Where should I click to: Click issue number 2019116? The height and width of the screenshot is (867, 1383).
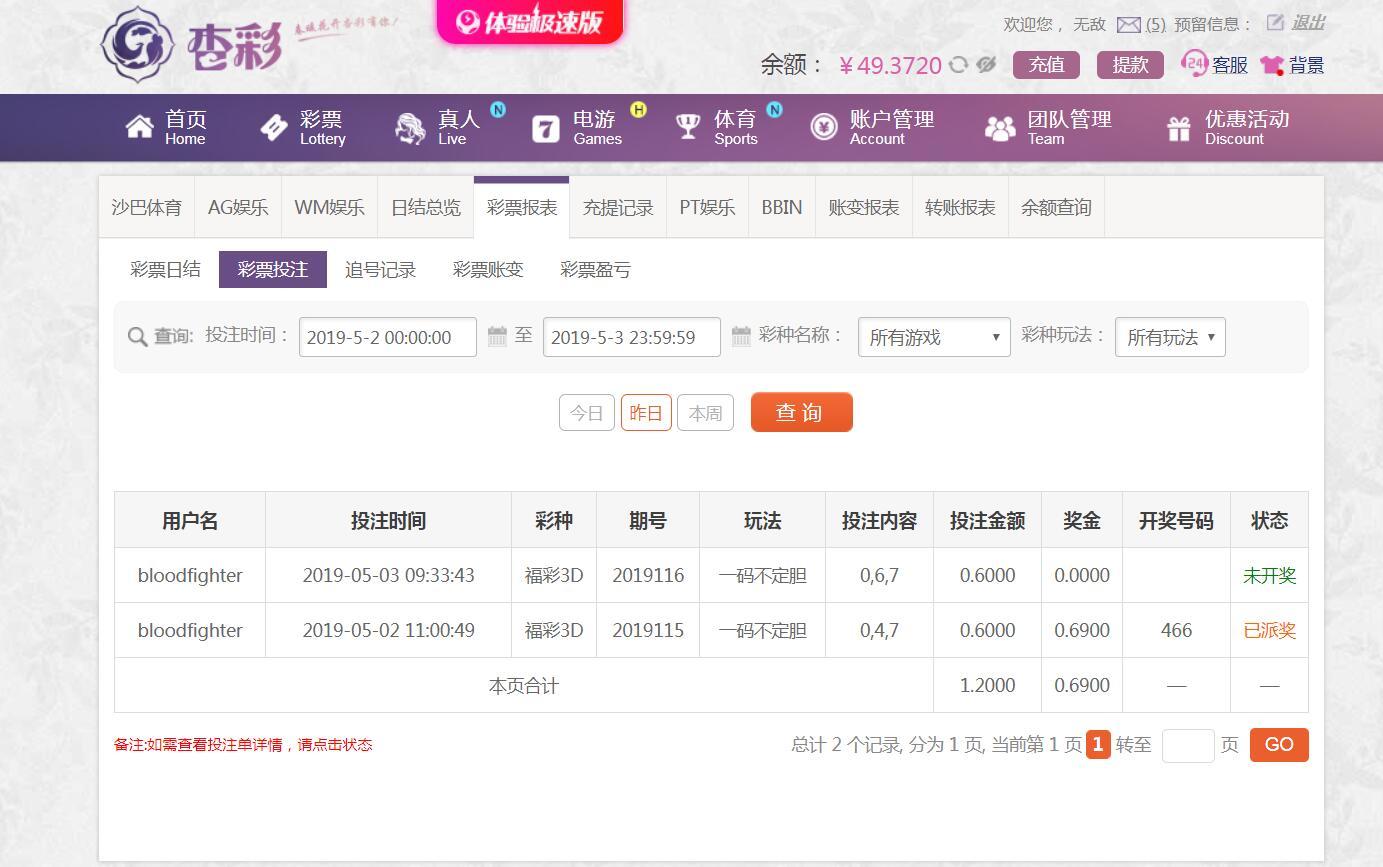pyautogui.click(x=648, y=576)
